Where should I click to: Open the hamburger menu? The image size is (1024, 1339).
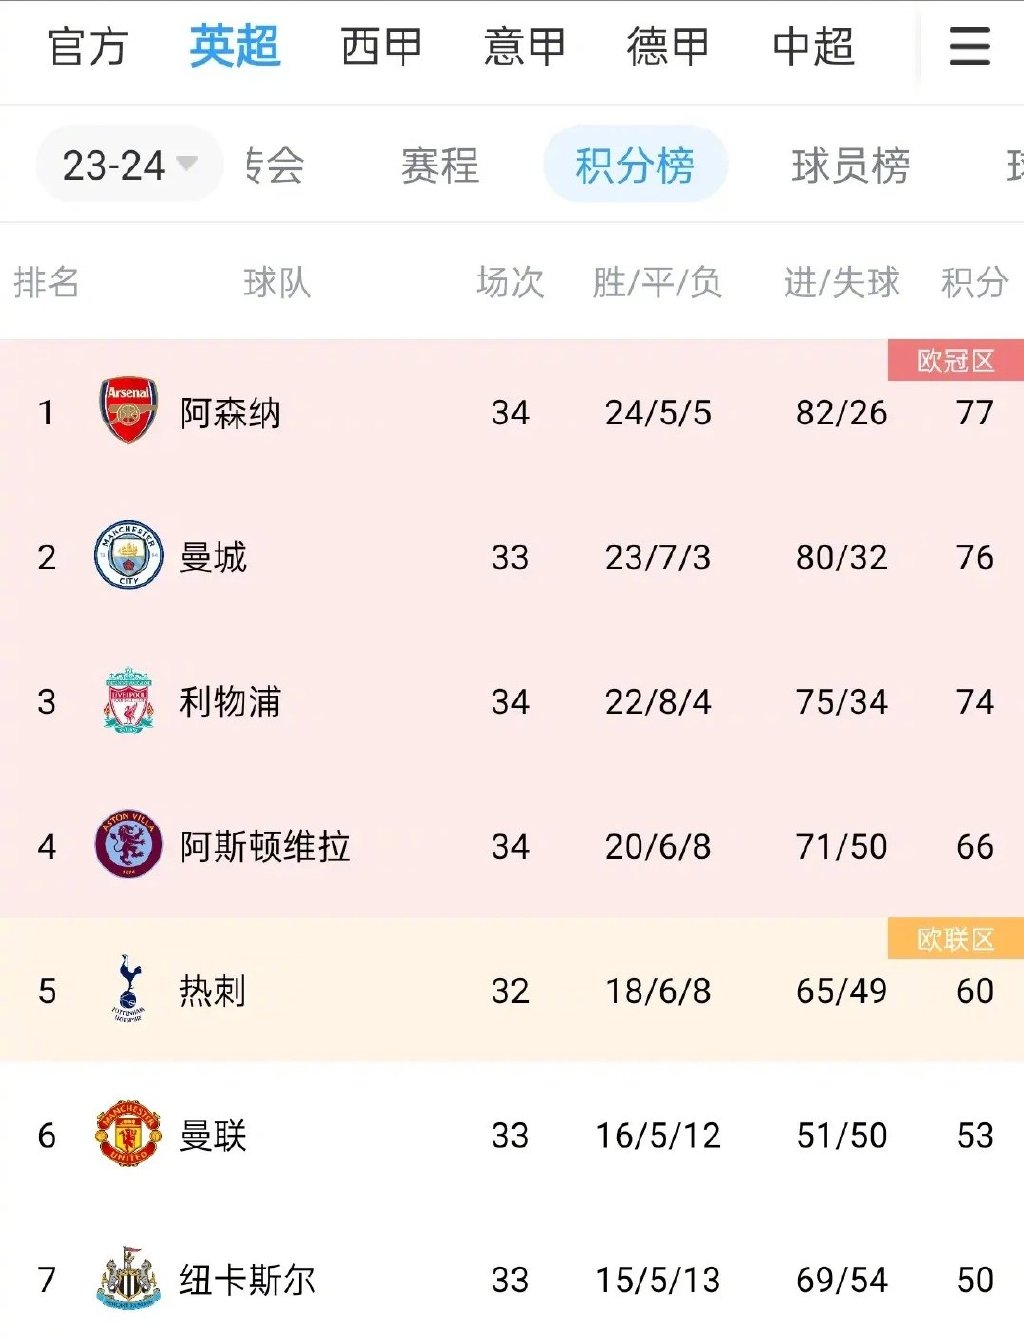coord(967,48)
